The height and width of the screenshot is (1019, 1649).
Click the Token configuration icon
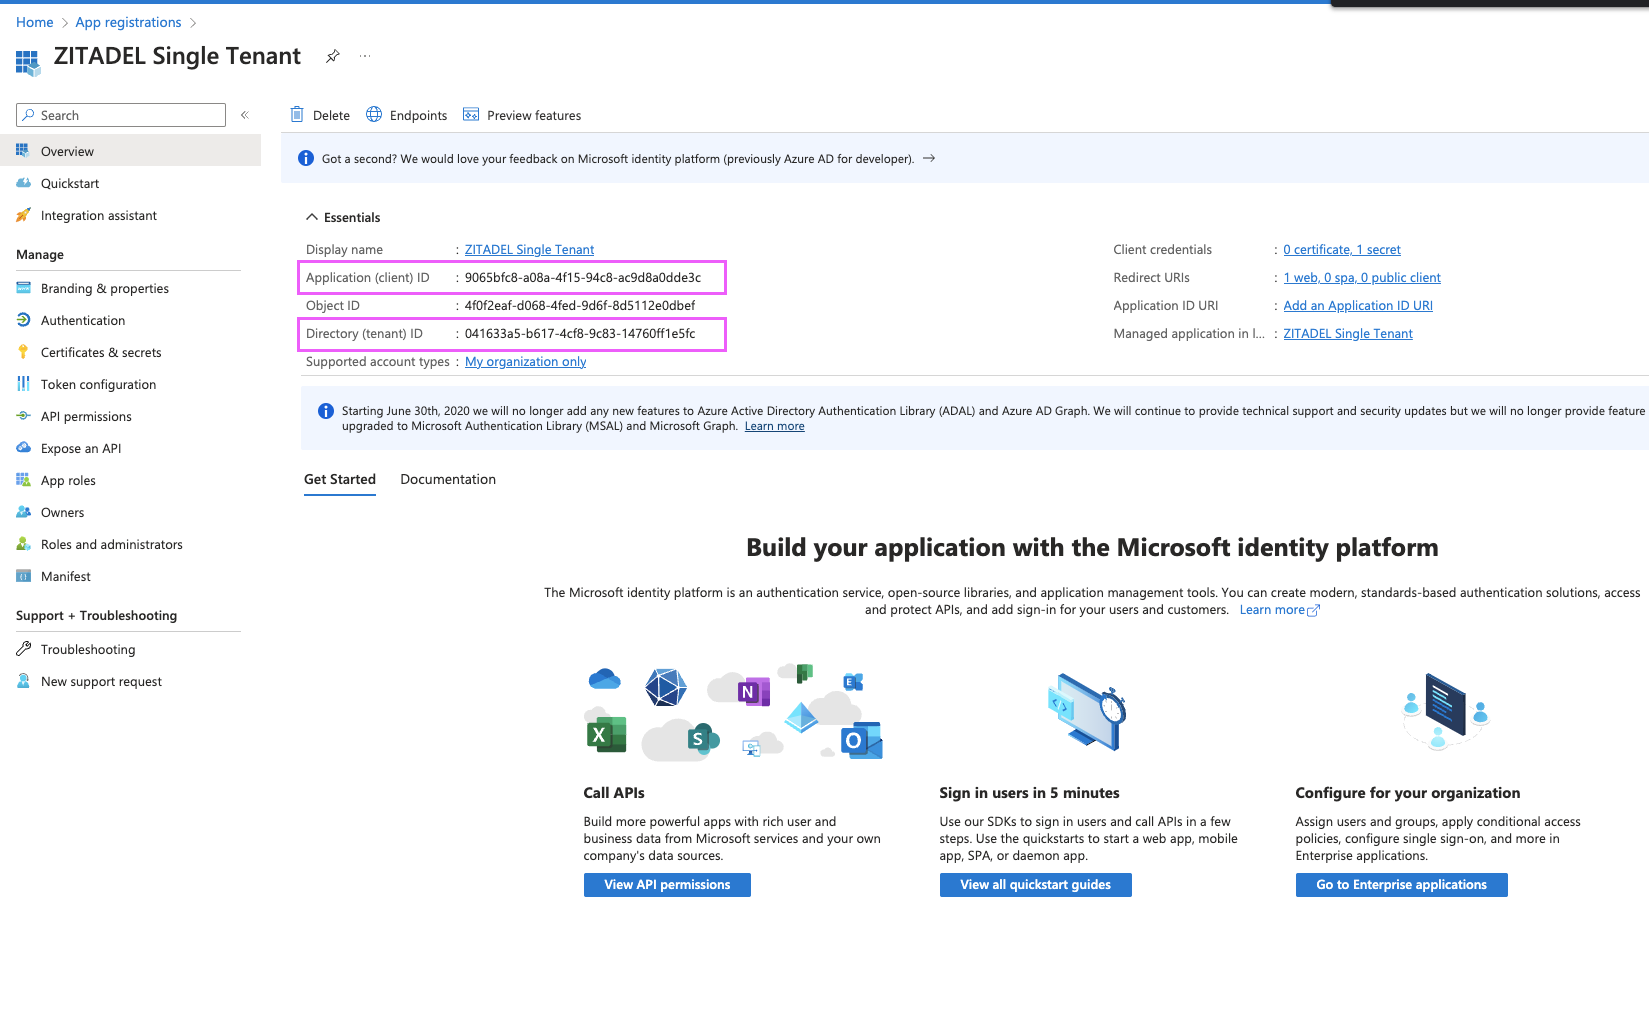point(23,384)
